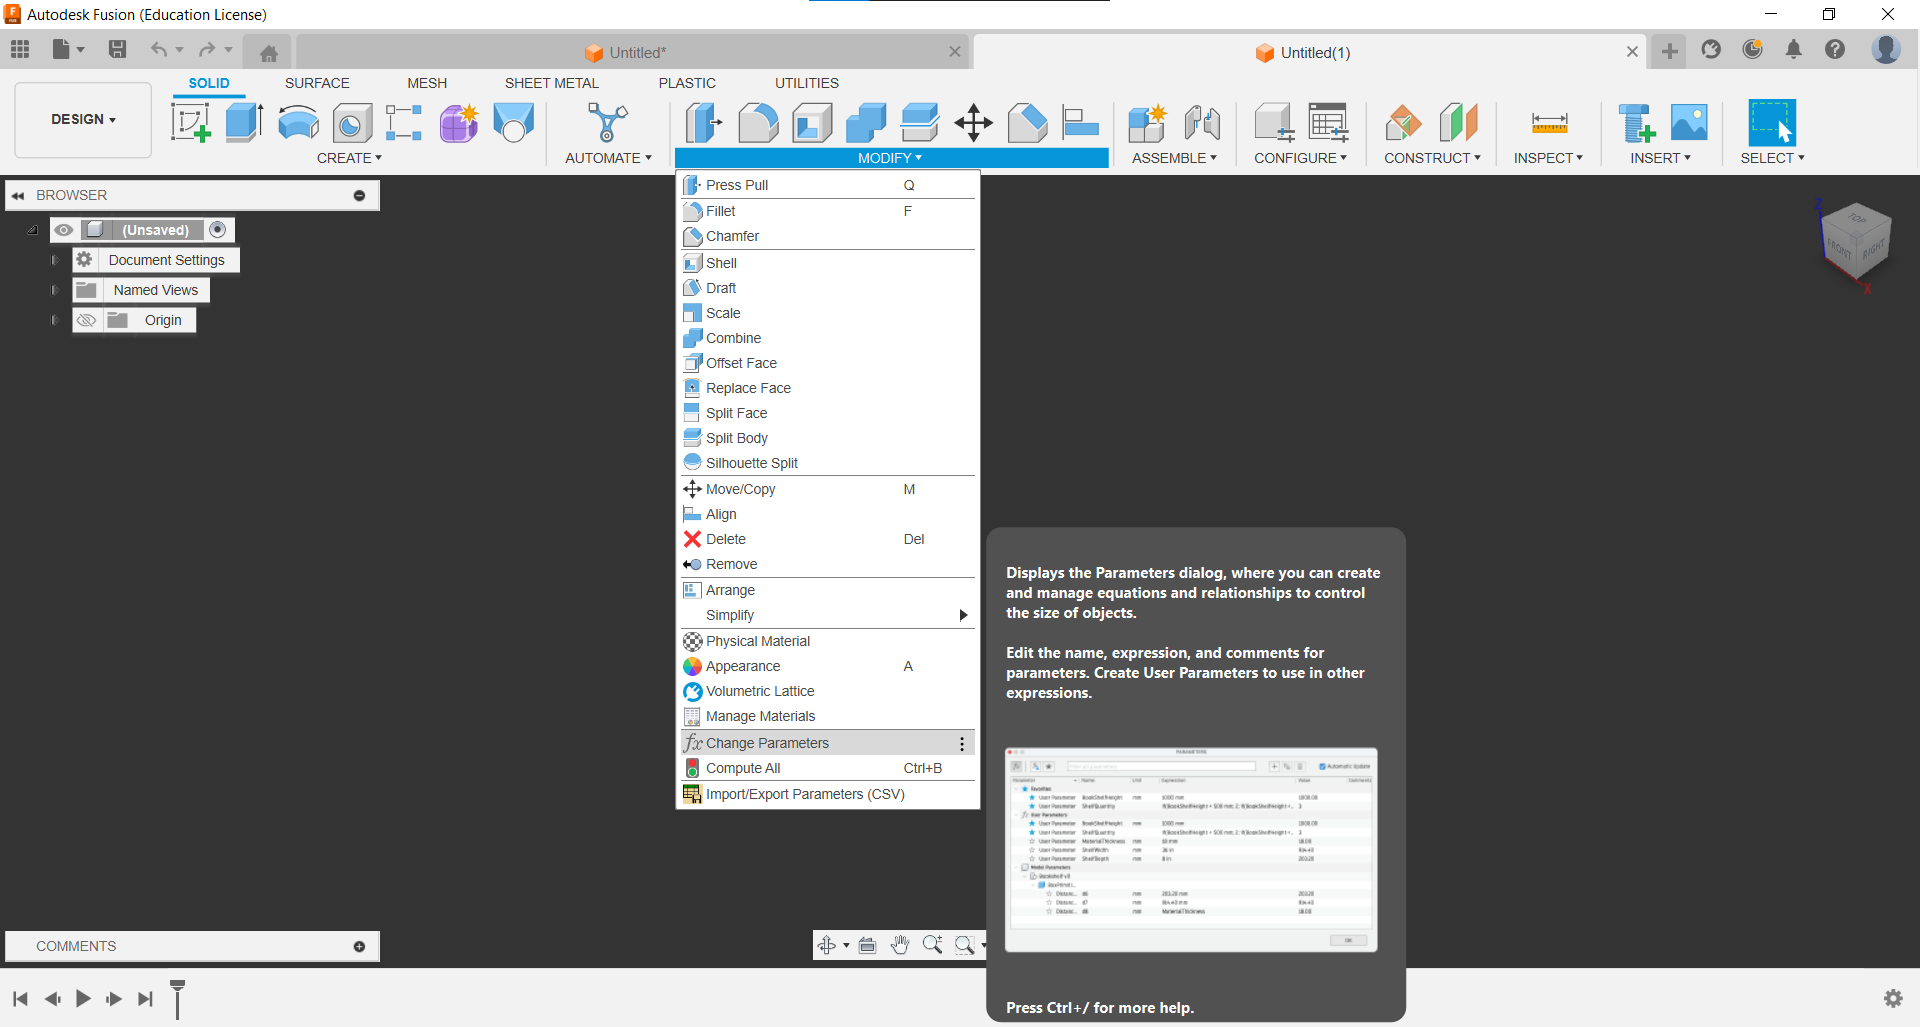Screen dimensions: 1920x1027
Task: Open timeline settings gear at bottom right
Action: click(1893, 998)
